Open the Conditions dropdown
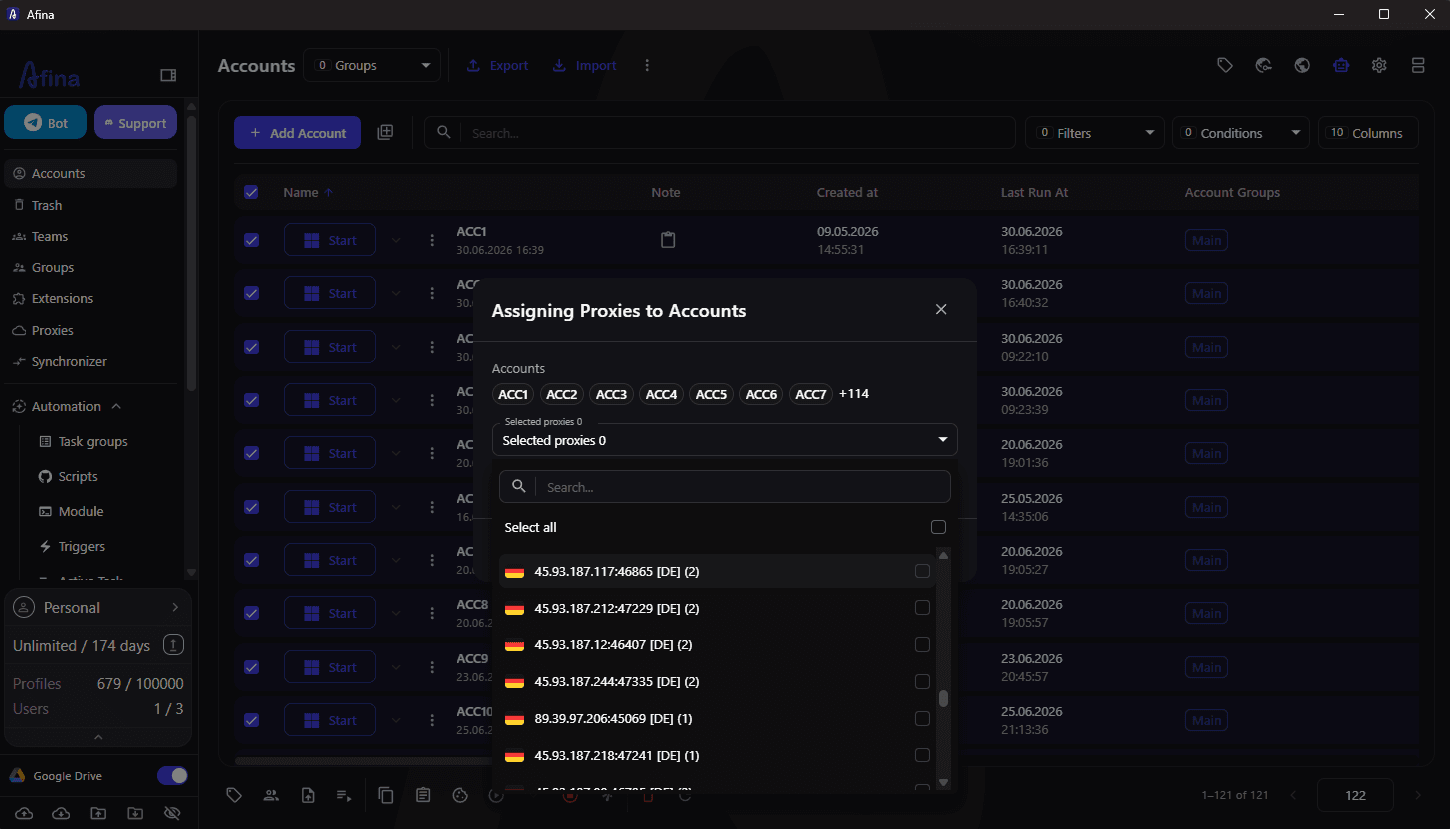 1240,132
